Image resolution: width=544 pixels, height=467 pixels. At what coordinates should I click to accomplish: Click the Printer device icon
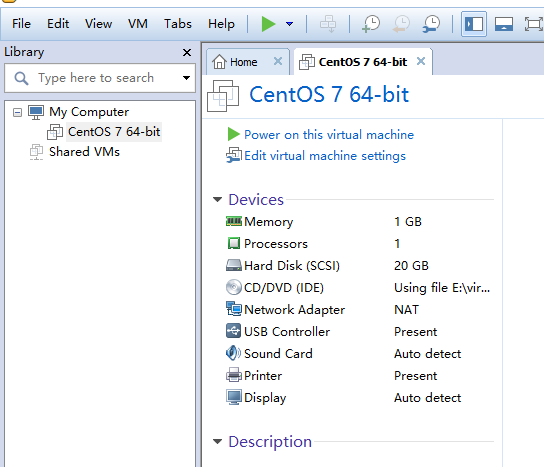[x=233, y=375]
